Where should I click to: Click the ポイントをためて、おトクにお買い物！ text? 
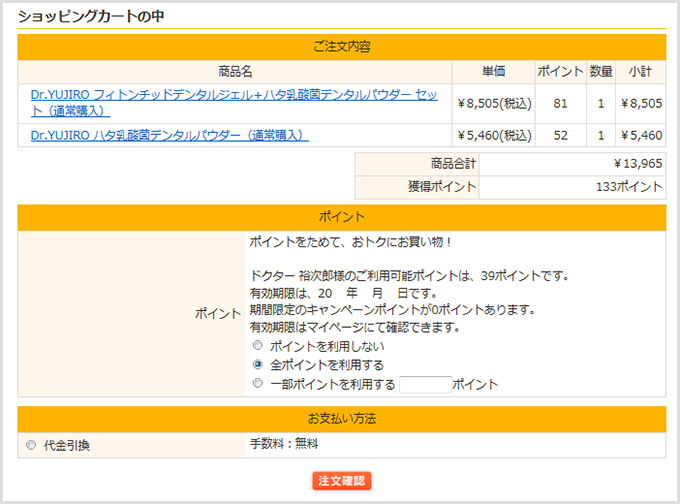pyautogui.click(x=351, y=242)
